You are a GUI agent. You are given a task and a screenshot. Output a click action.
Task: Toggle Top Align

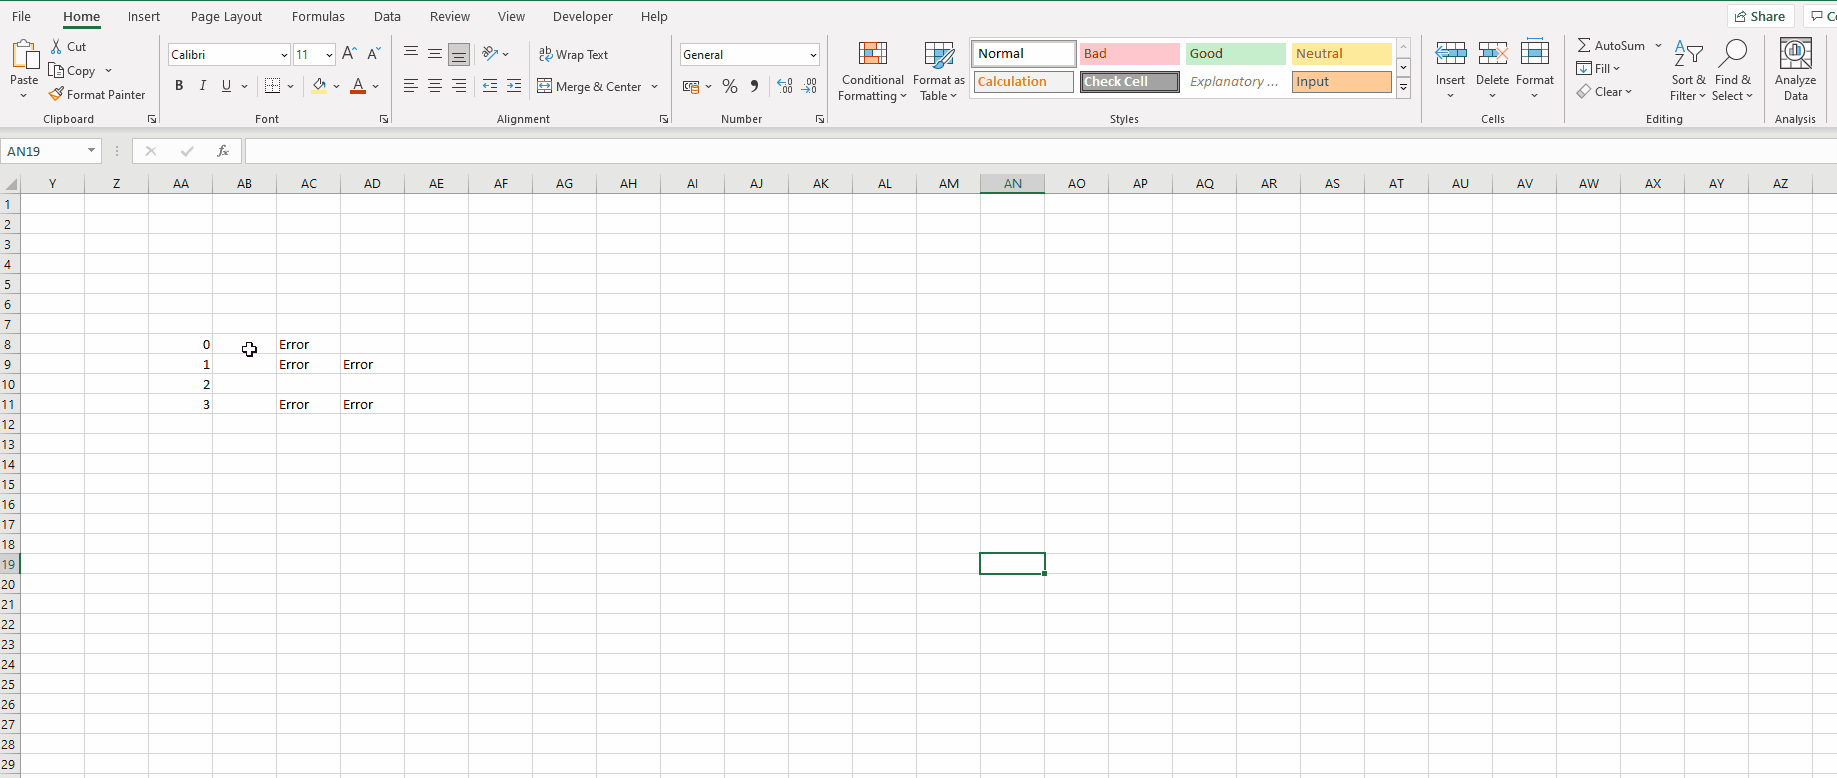411,53
